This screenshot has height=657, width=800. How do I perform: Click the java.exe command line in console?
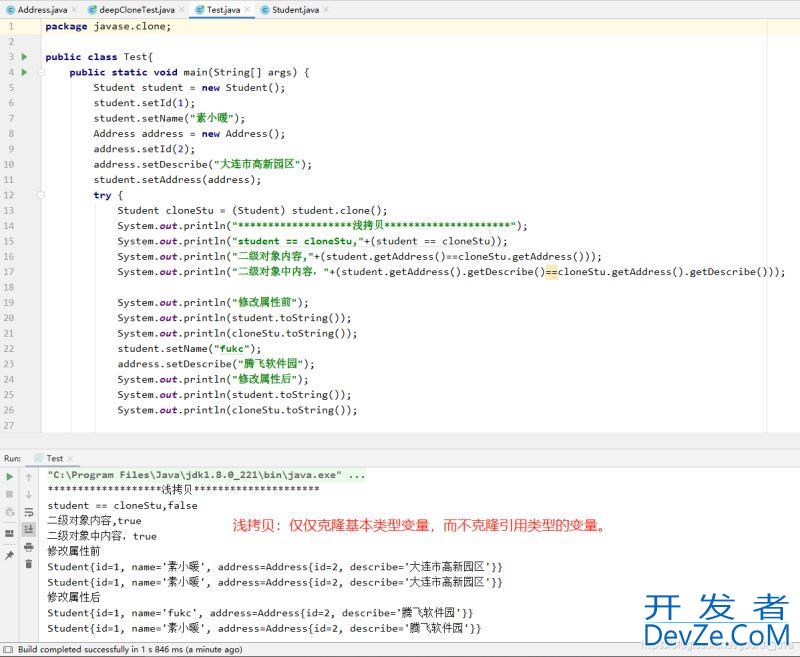coord(207,475)
